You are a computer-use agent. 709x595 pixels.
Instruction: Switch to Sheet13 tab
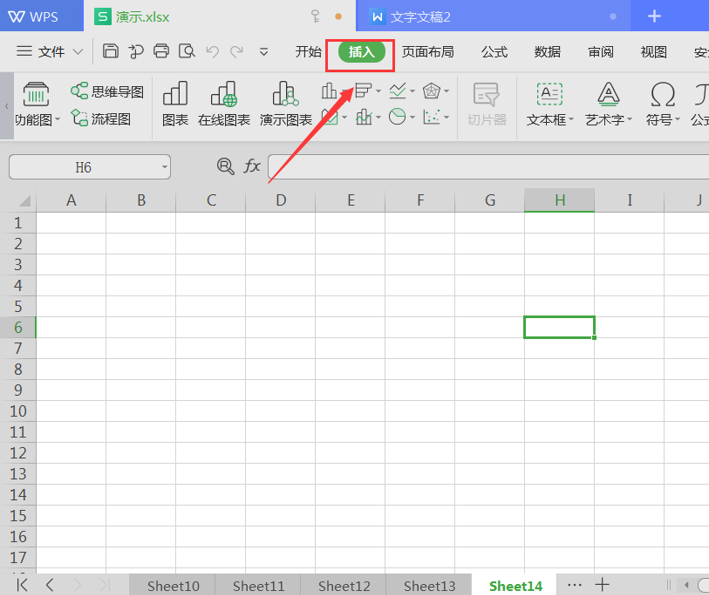tap(429, 586)
